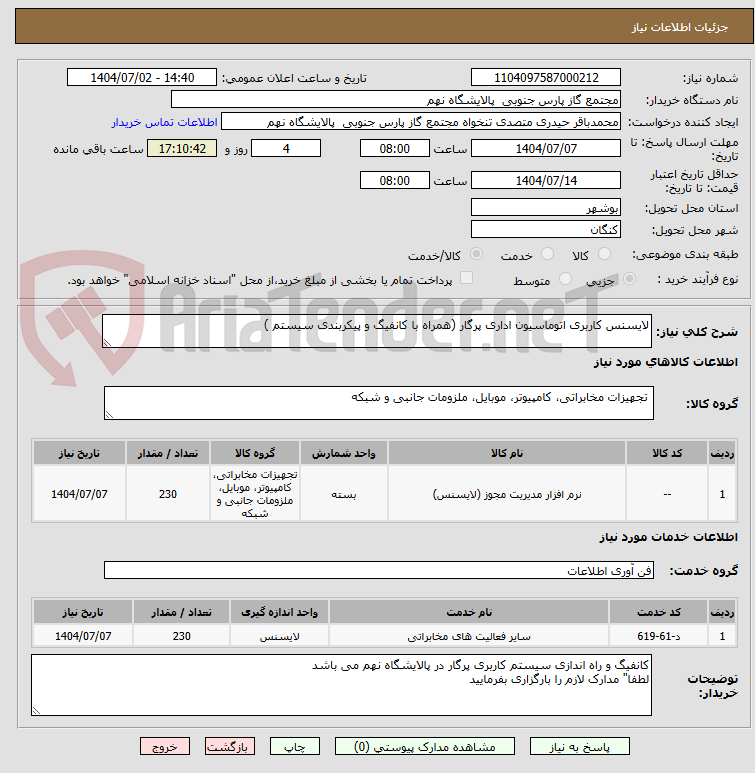Viewport: 755px width, 773px height.
Task: Select the کالا/خدمت radio button
Action: point(476,254)
